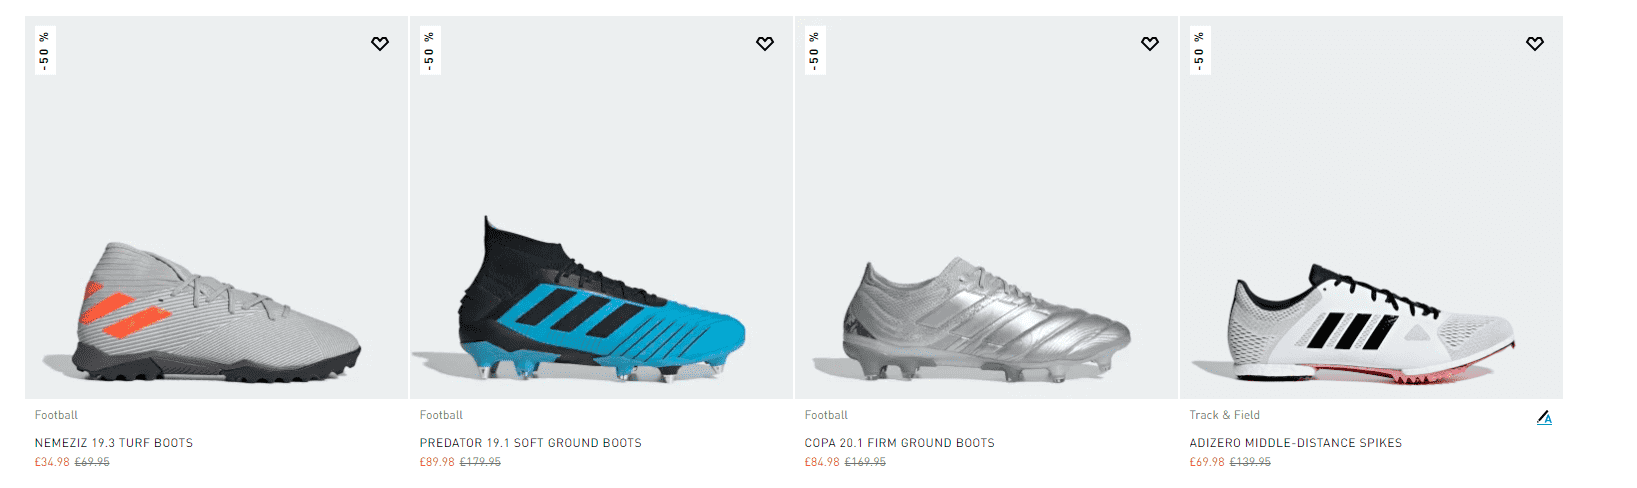Image resolution: width=1637 pixels, height=488 pixels.
Task: Click the -50% badge on Adizero spikes
Action: click(1200, 50)
